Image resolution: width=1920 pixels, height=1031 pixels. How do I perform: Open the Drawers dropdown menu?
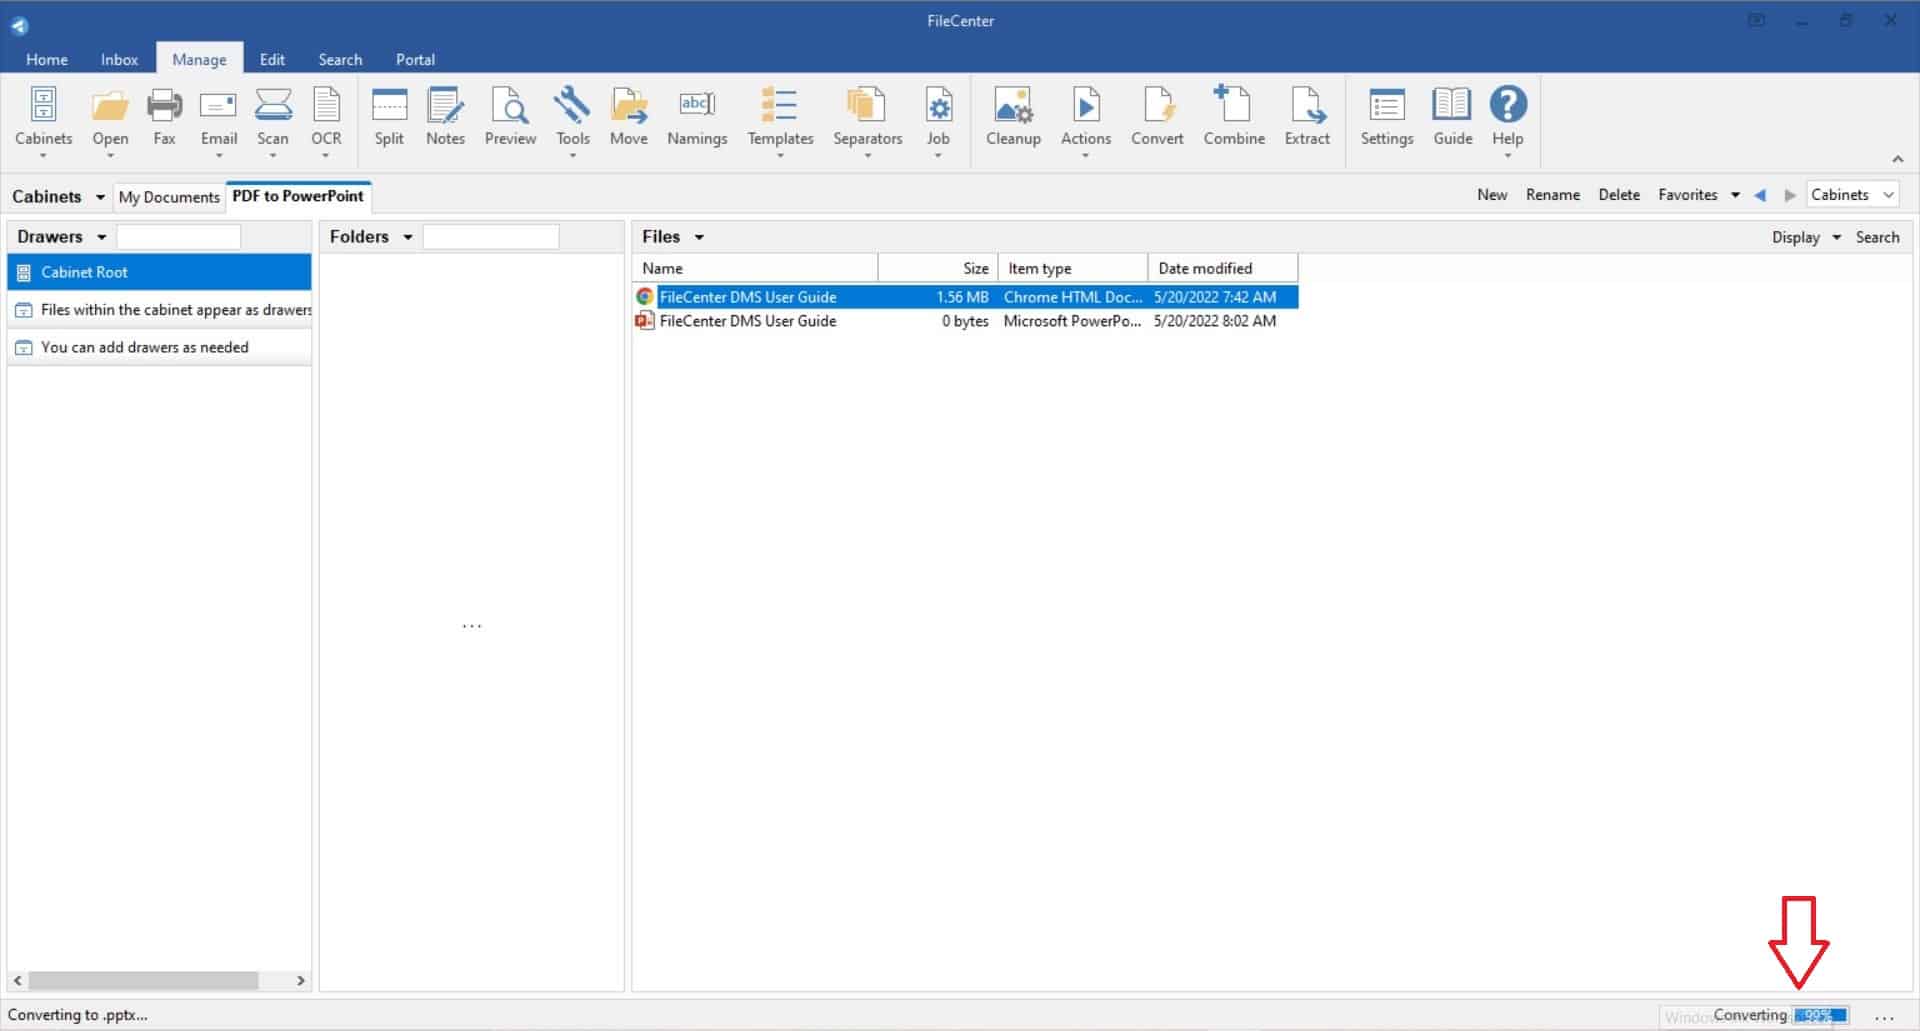coord(101,237)
